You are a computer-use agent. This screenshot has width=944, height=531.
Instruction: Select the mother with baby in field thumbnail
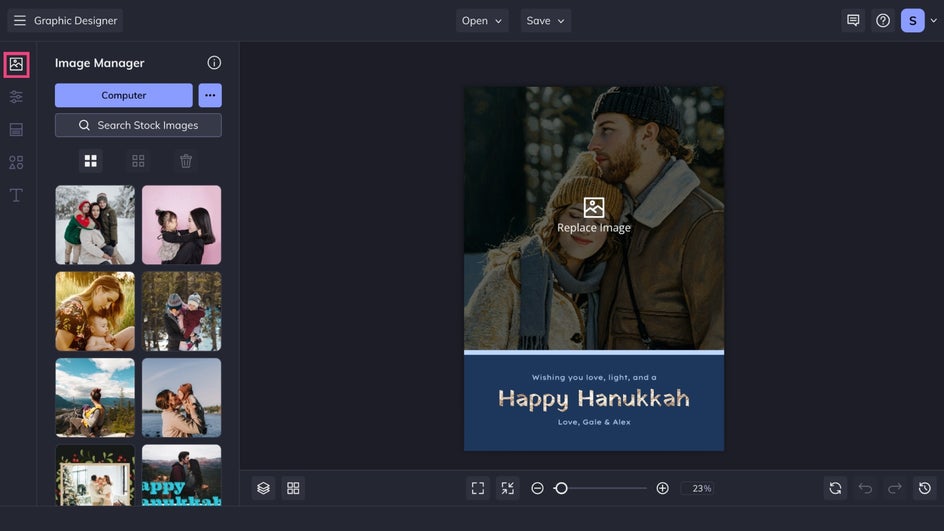click(x=95, y=311)
